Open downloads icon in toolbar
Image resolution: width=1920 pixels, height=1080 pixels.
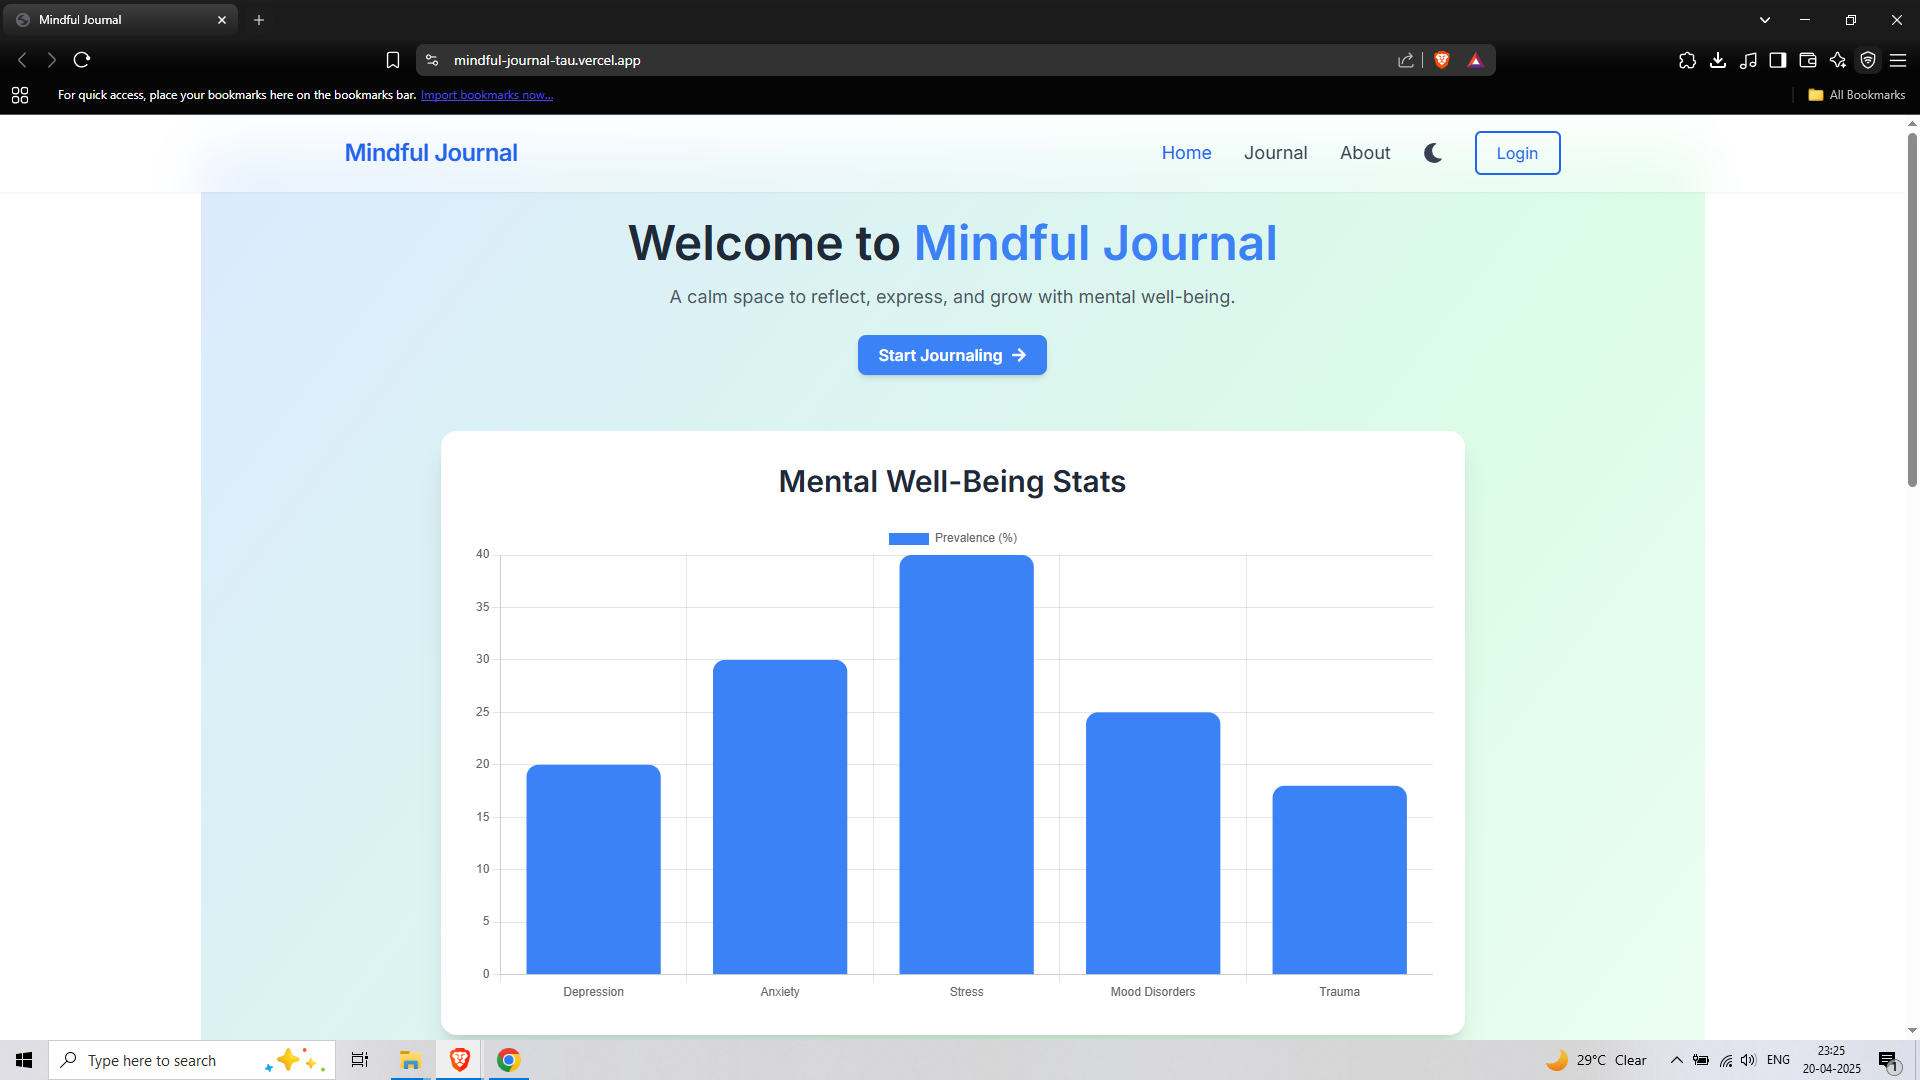tap(1718, 60)
